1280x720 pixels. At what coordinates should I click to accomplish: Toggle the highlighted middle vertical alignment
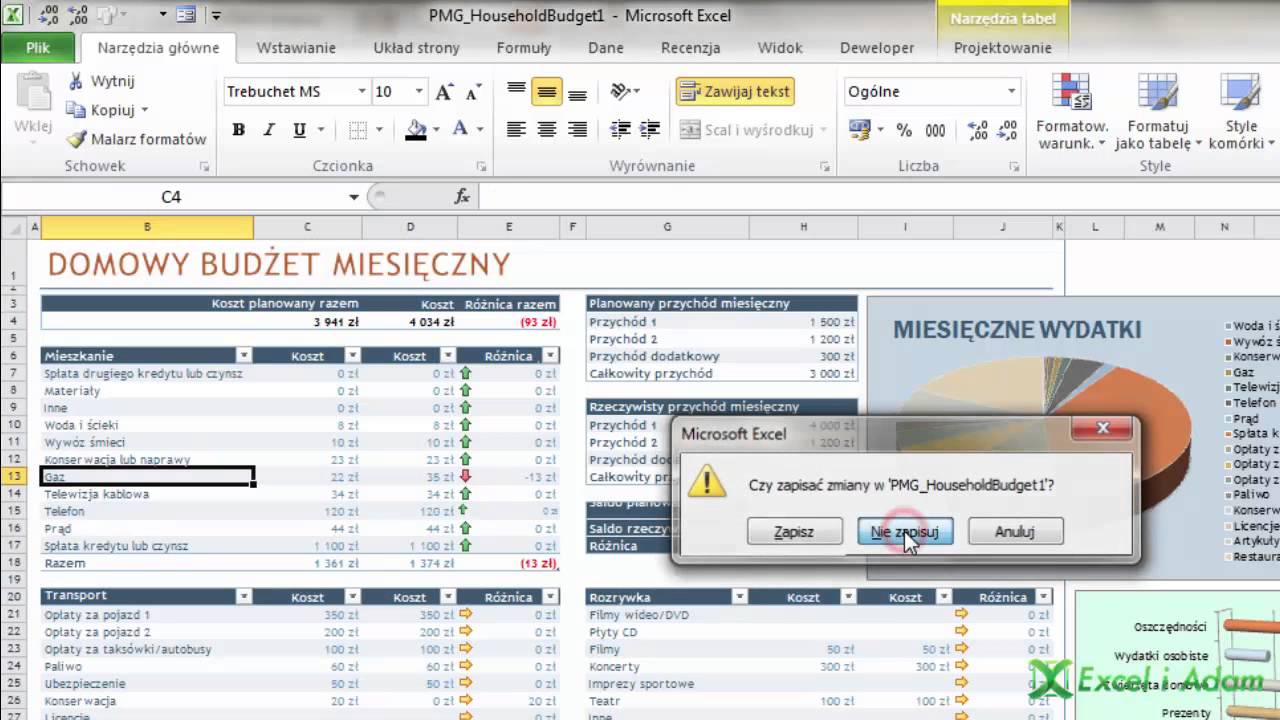(546, 92)
